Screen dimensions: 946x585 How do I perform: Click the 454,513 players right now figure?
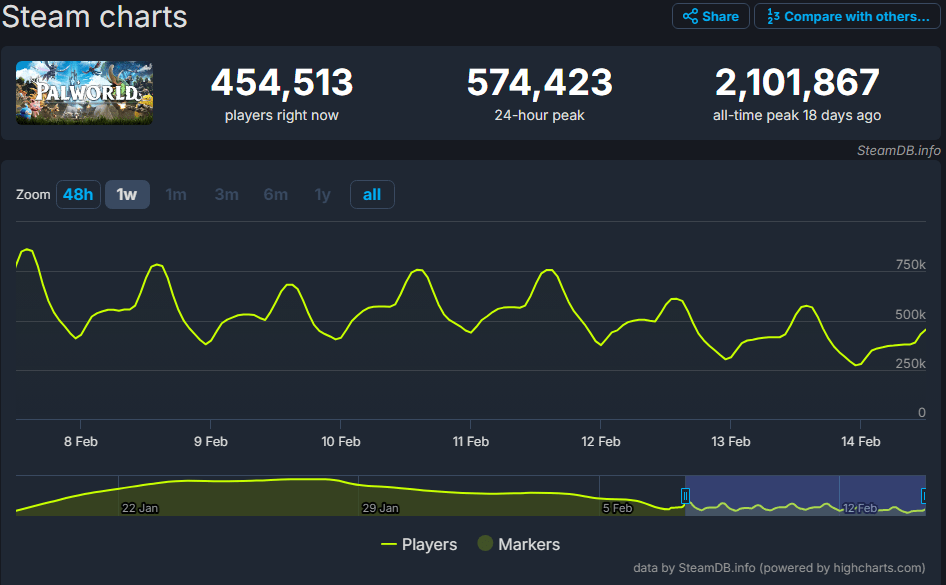282,83
